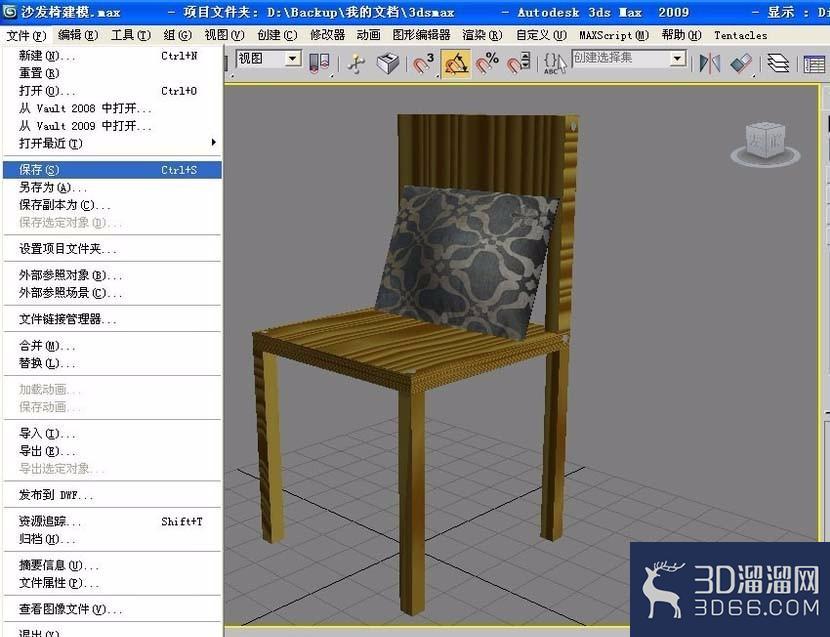This screenshot has width=830, height=637.
Task: Toggle keyboard shortcut override icon
Action: tap(387, 64)
